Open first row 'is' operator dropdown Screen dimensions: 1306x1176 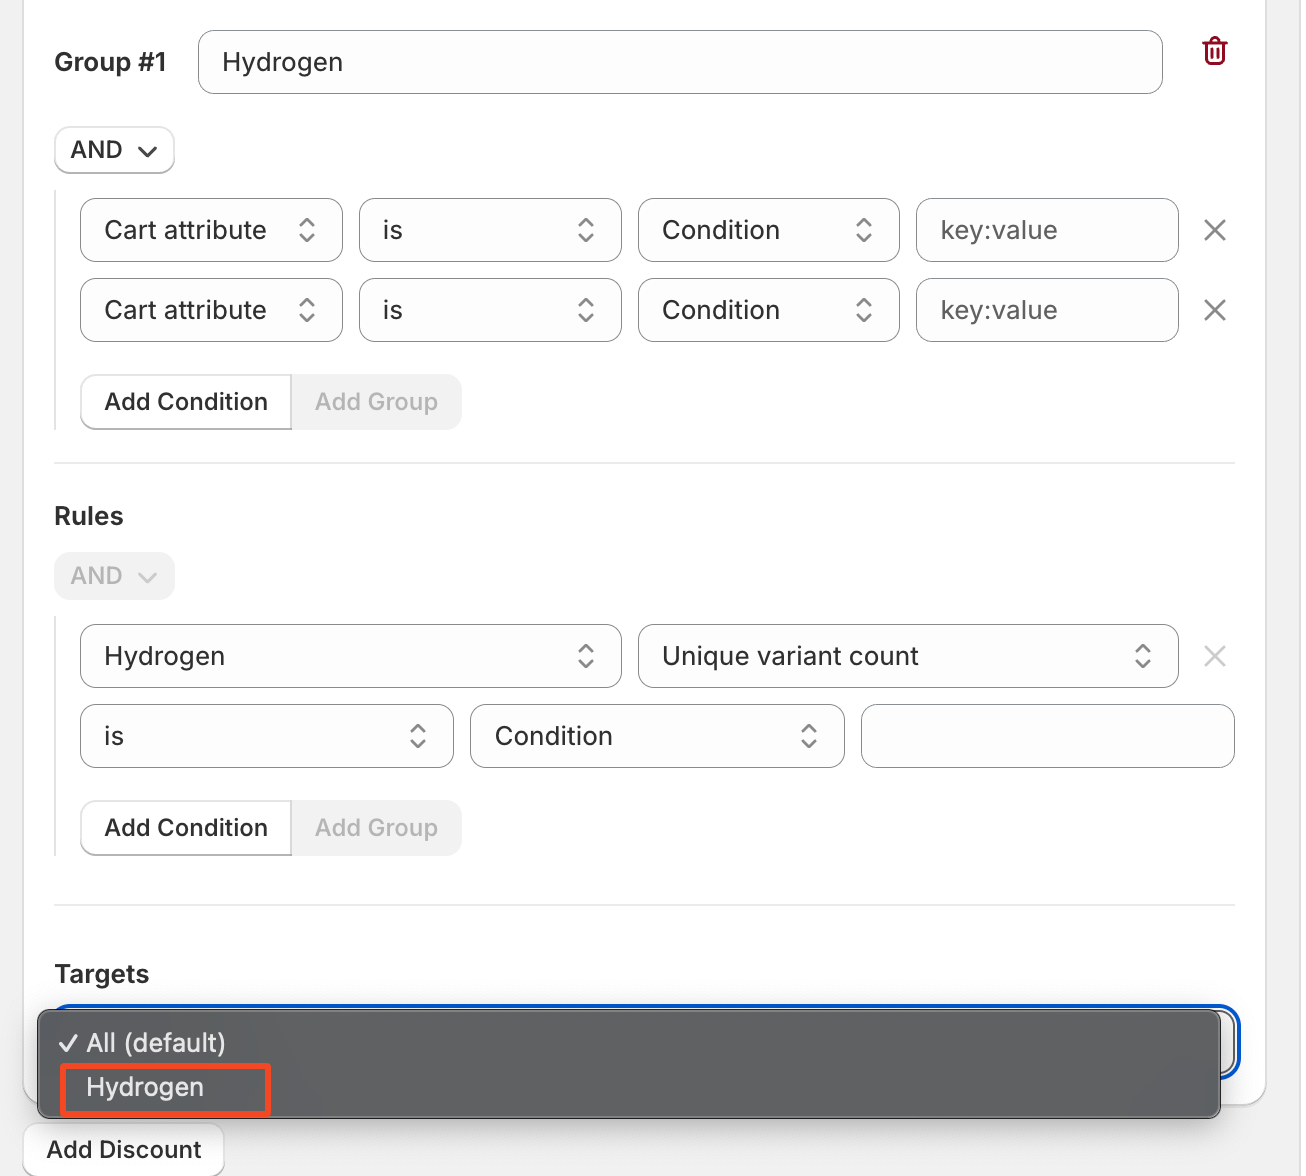tap(489, 230)
